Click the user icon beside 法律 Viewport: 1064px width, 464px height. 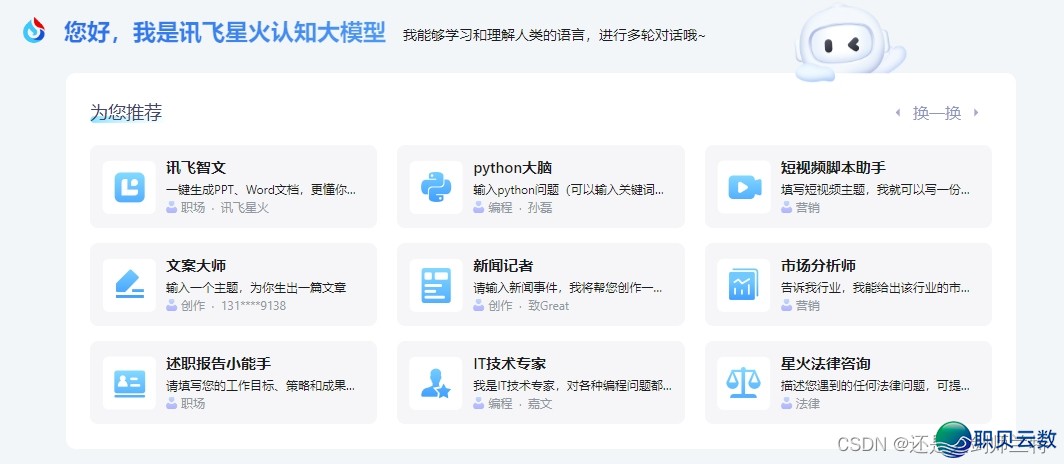coord(786,404)
